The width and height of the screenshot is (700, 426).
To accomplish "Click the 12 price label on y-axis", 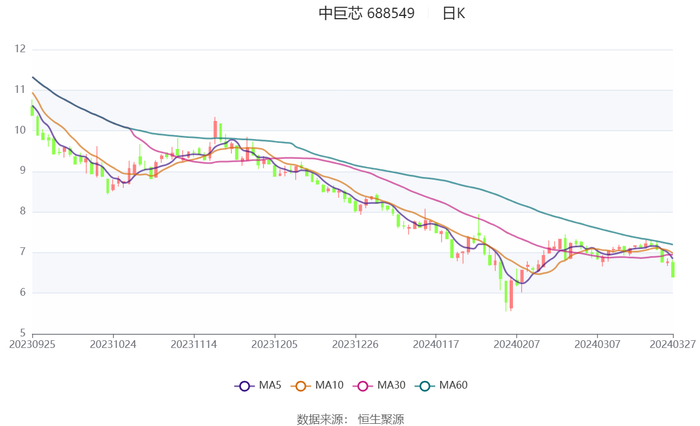I will tap(20, 49).
